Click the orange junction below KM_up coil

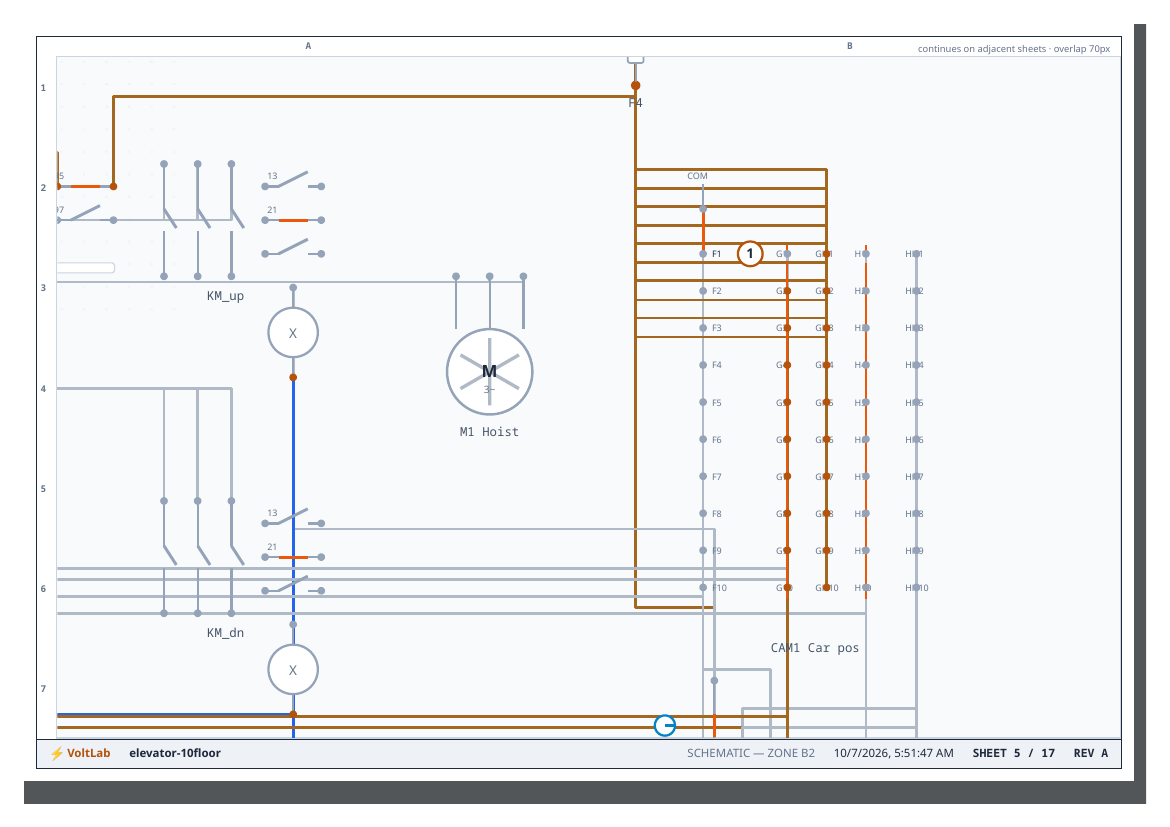click(x=293, y=378)
